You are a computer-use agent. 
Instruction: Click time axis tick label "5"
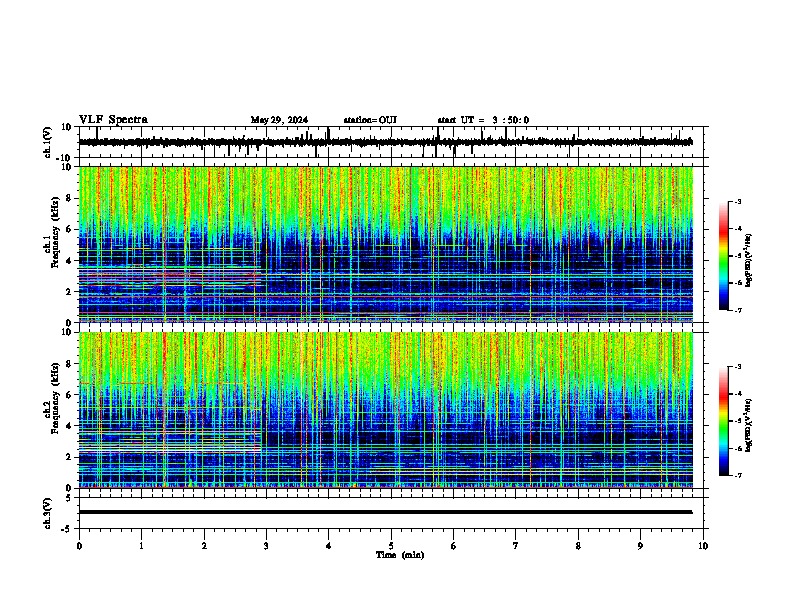point(391,546)
